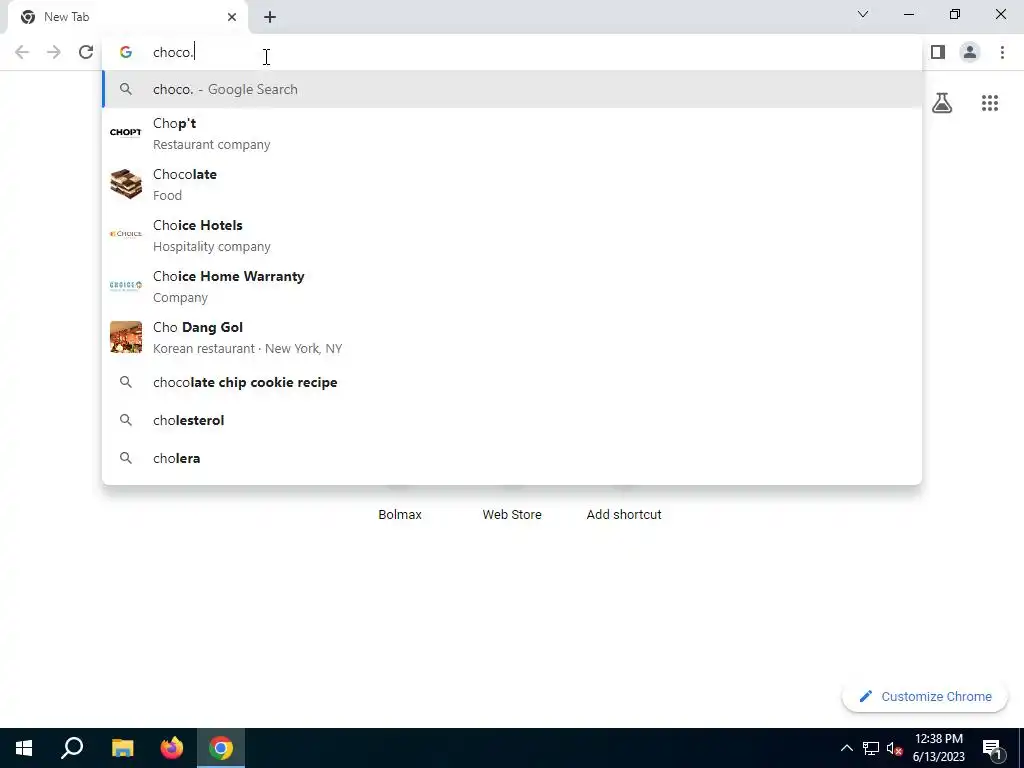
Task: Select the 'cholesterol' suggestion
Action: coord(512,420)
